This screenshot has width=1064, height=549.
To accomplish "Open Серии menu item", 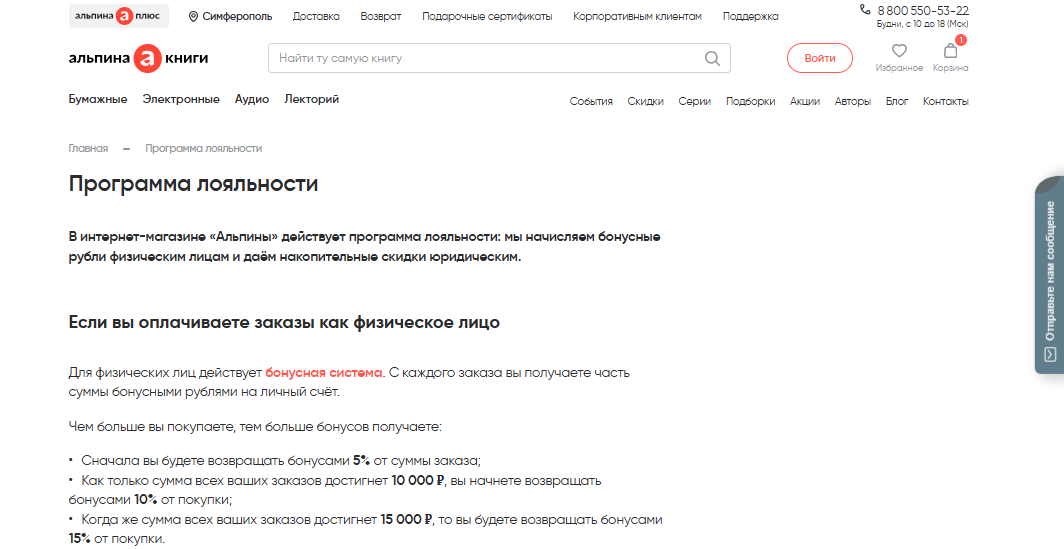I will [x=695, y=101].
